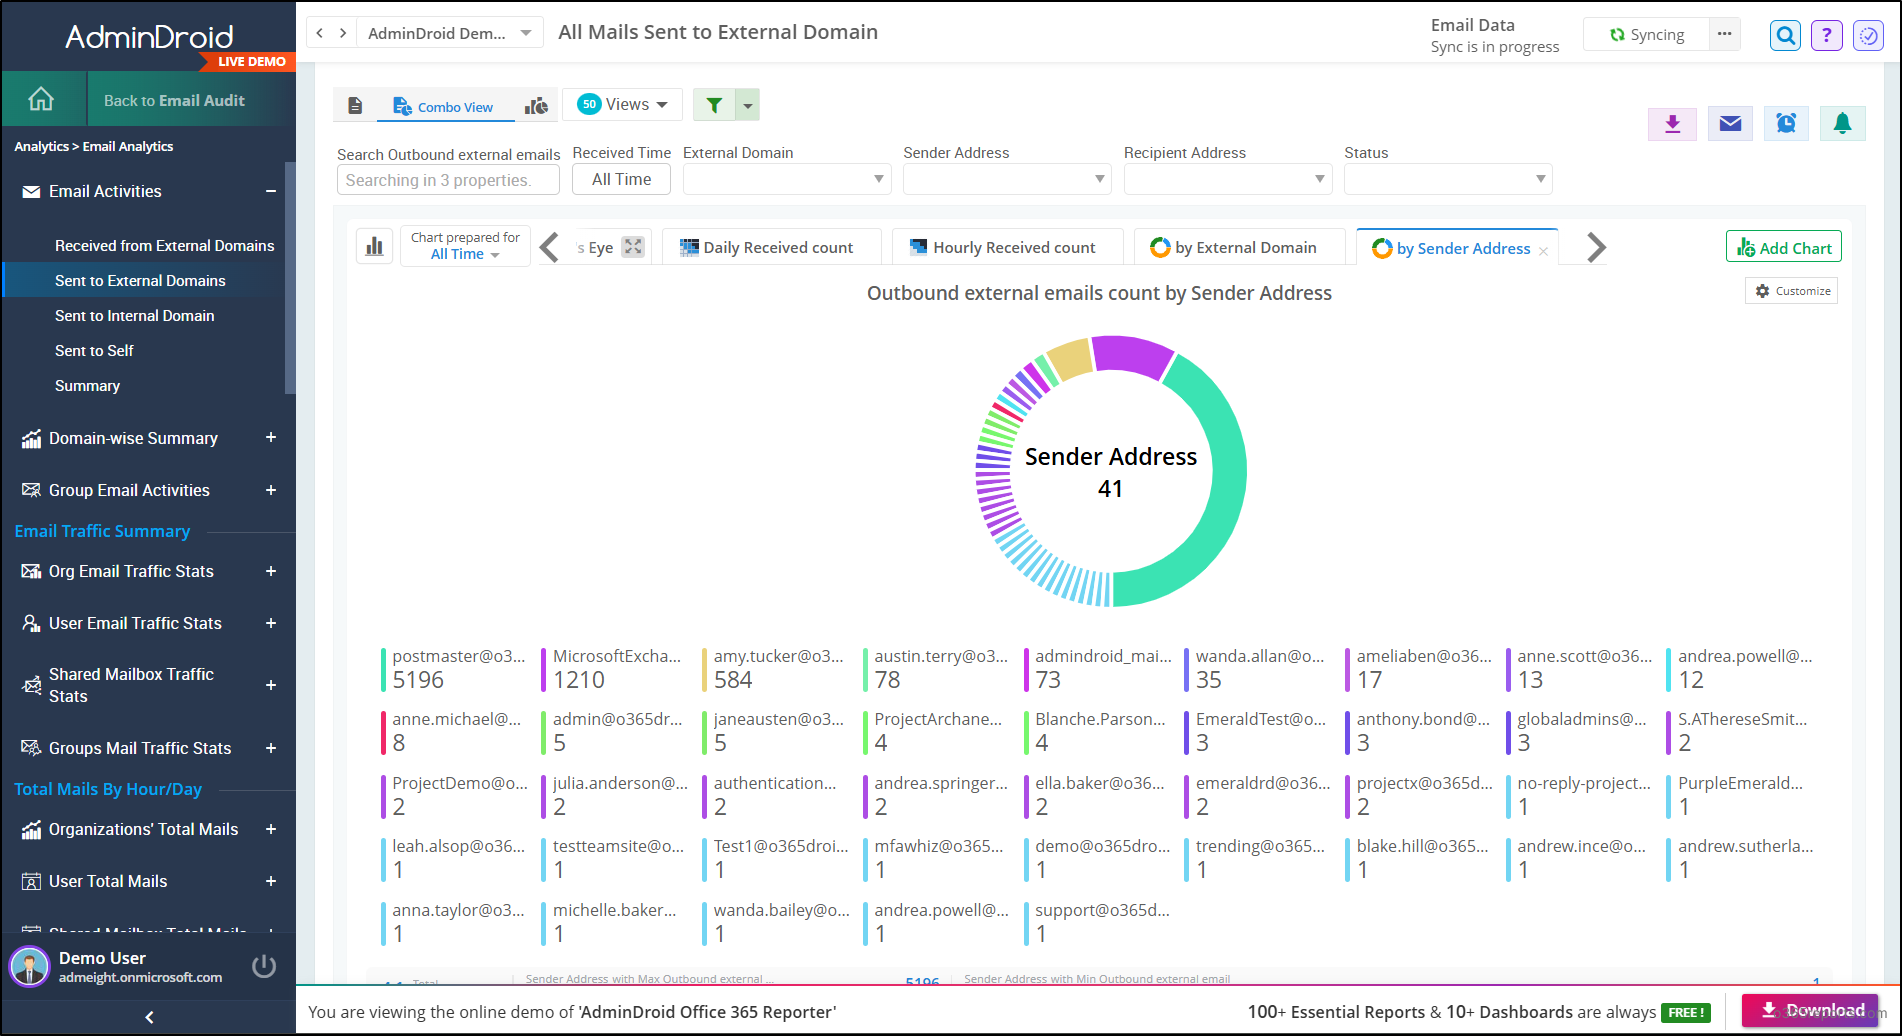Maximize the Eye chart tab icon
Screen dimensions: 1902x1036
[633, 247]
